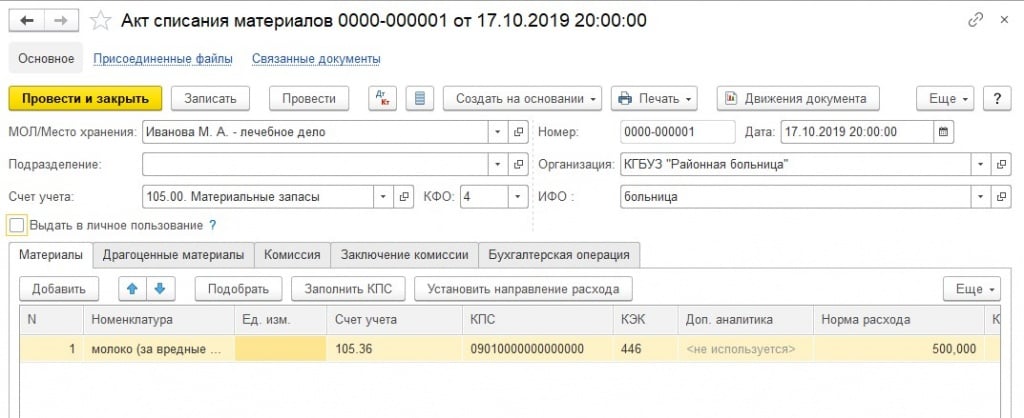Expand the Счет учета dropdown list
The image size is (1024, 418).
point(382,197)
